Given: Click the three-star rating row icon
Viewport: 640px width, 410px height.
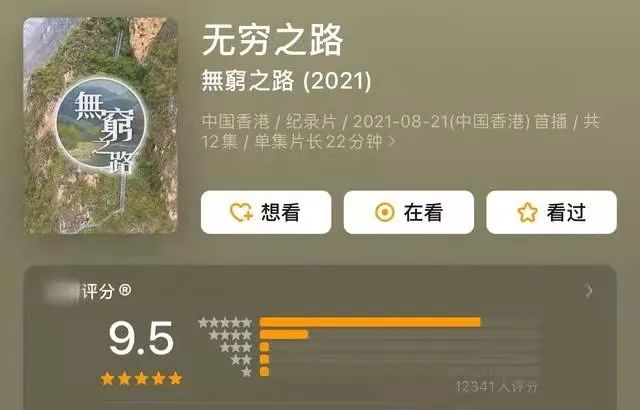Looking at the screenshot, I should point(236,348).
